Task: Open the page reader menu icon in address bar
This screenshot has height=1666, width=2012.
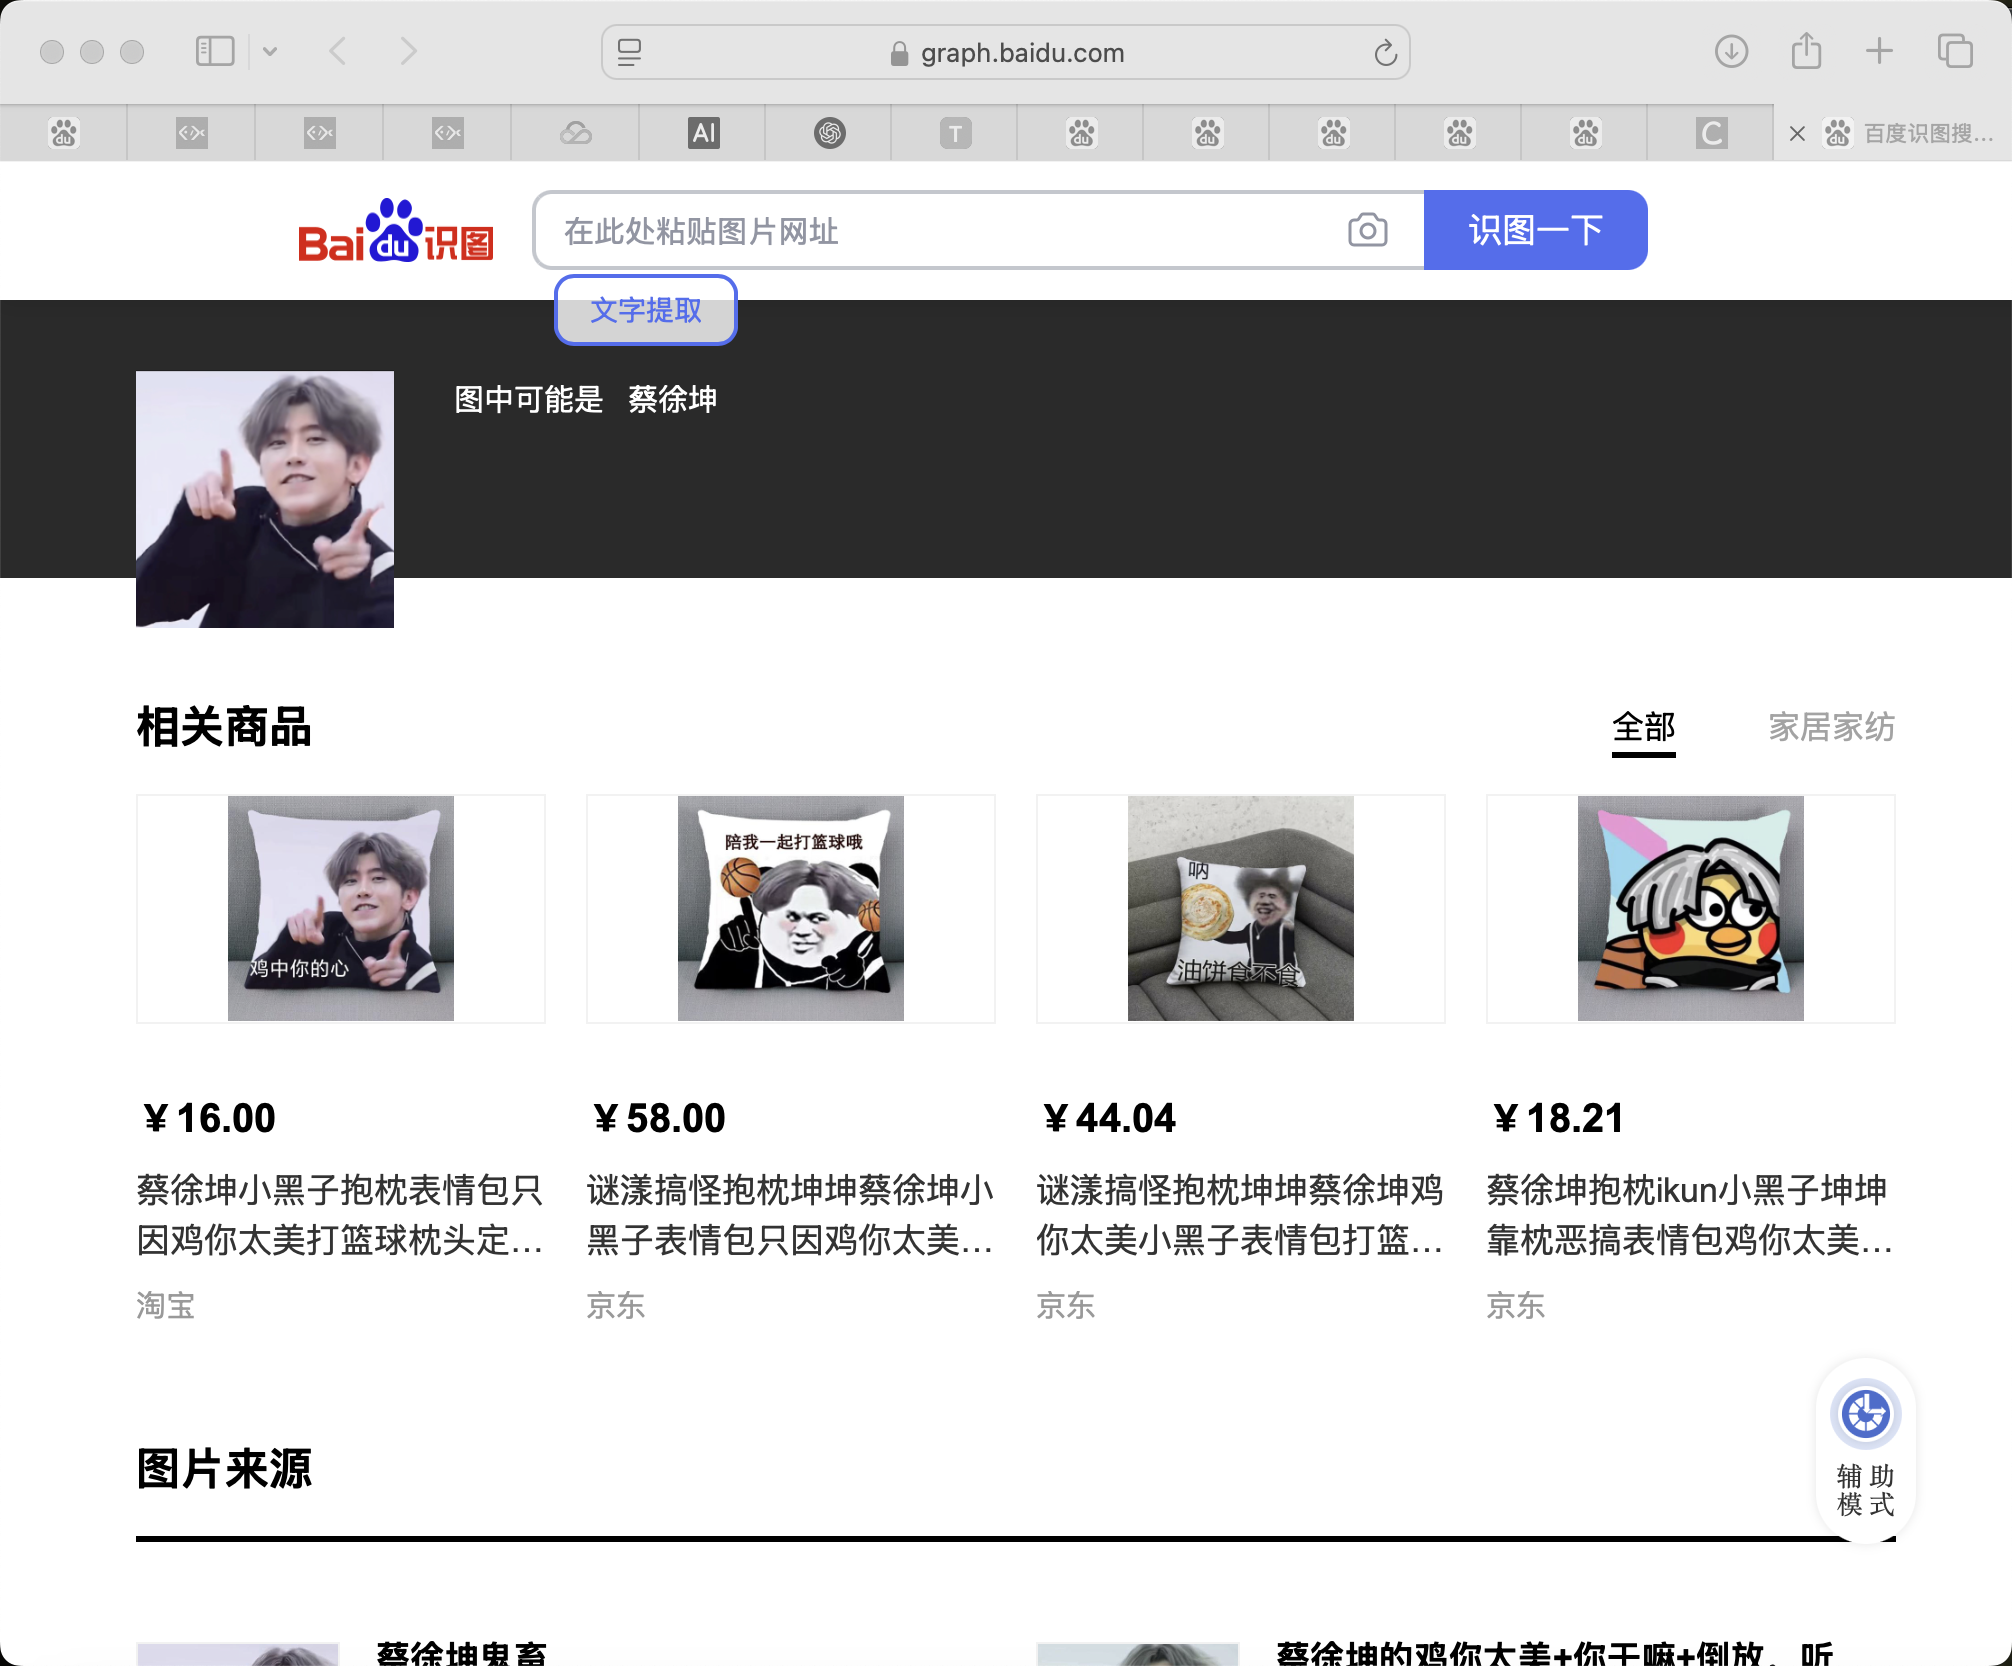Action: (629, 52)
